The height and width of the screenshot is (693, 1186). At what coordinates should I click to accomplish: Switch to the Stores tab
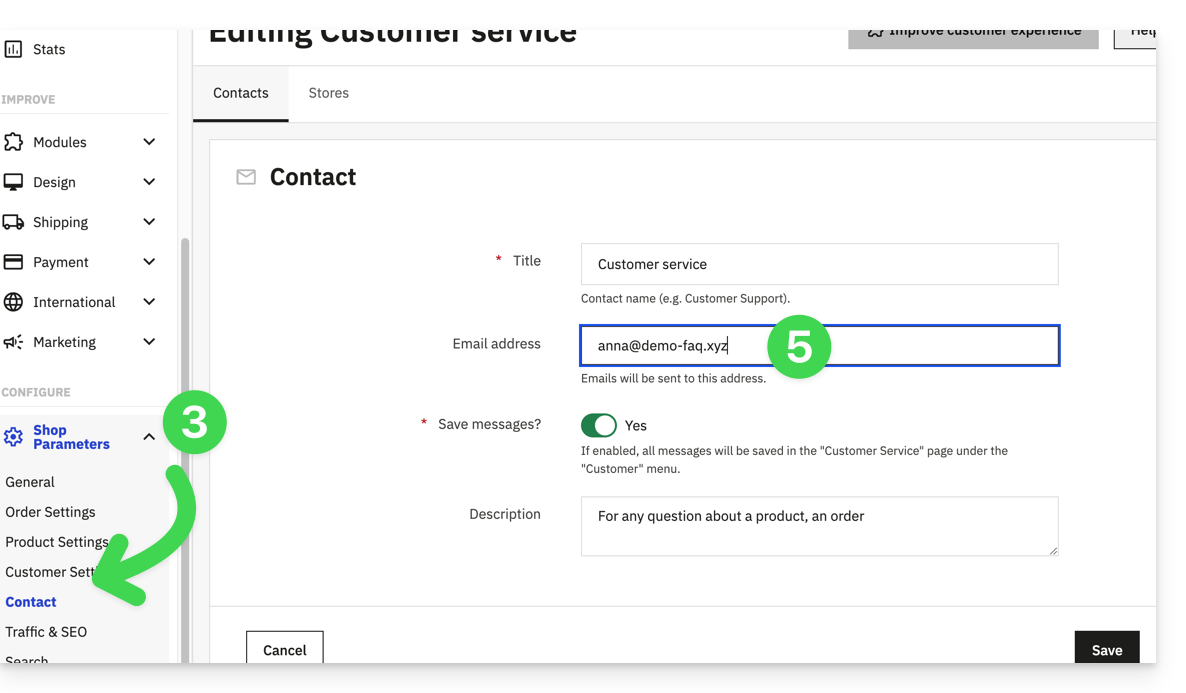(x=328, y=93)
